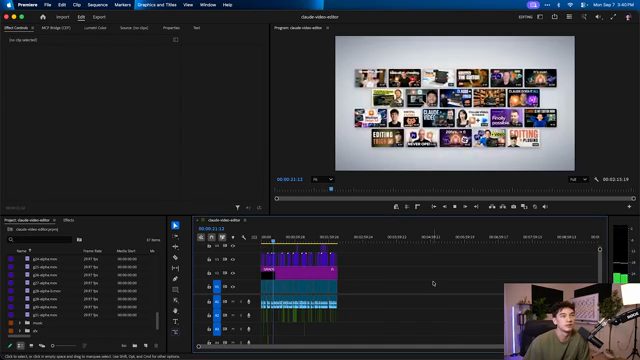Screen dimensions: 640x360
Task: Toggle visibility eye of V2 track
Action: click(x=233, y=273)
